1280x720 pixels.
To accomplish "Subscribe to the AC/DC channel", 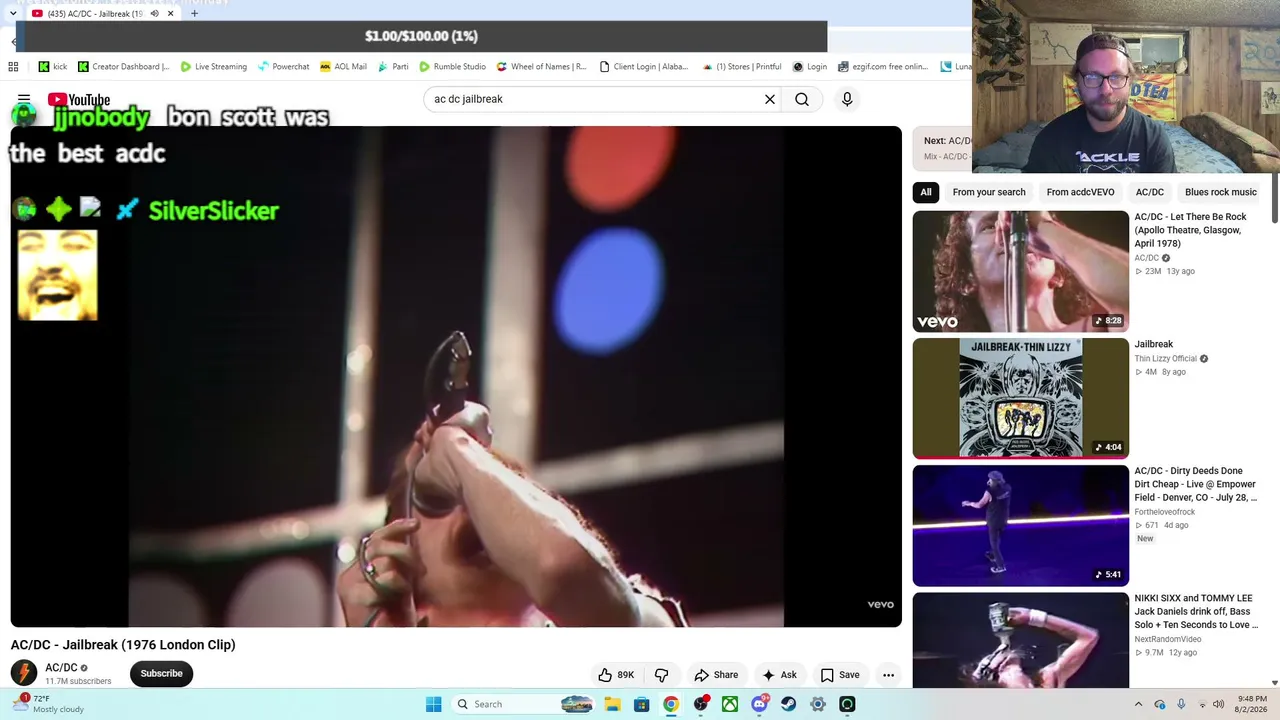I will click(x=161, y=673).
